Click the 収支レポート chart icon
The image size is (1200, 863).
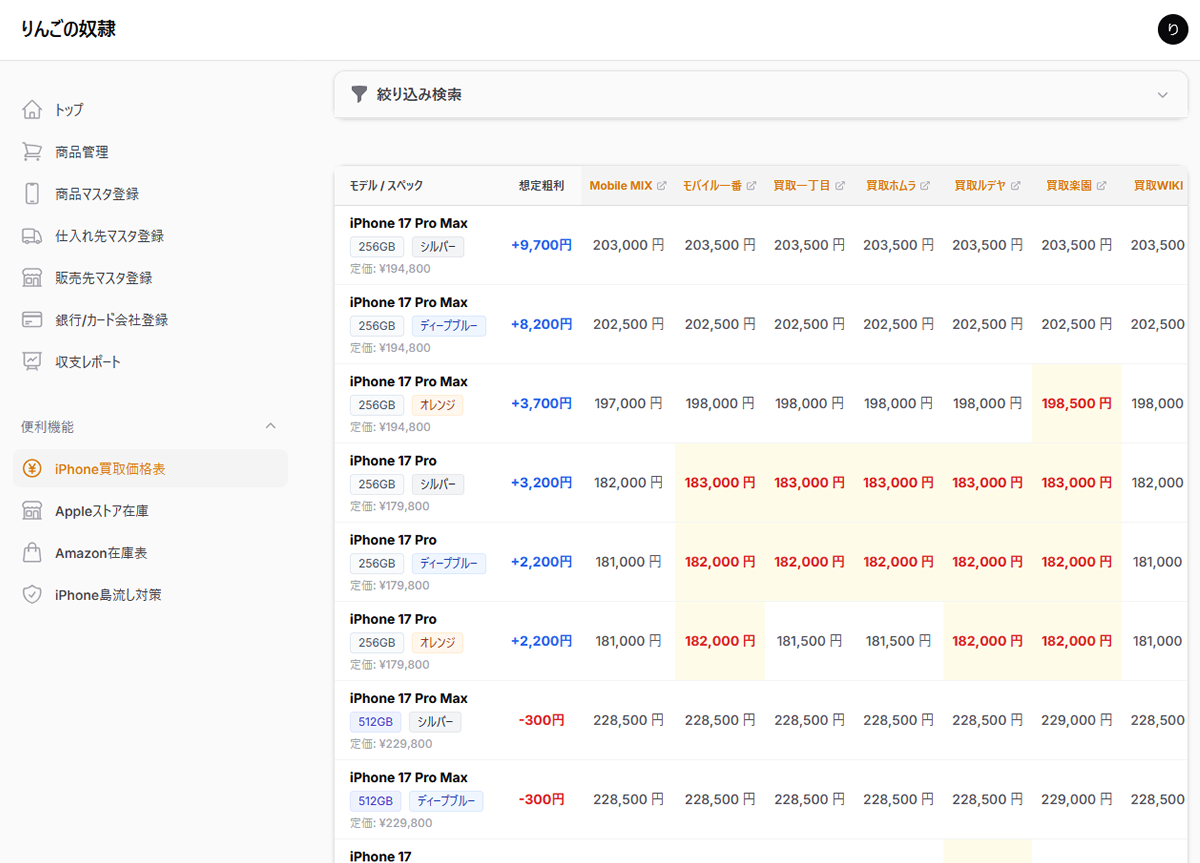coord(32,362)
